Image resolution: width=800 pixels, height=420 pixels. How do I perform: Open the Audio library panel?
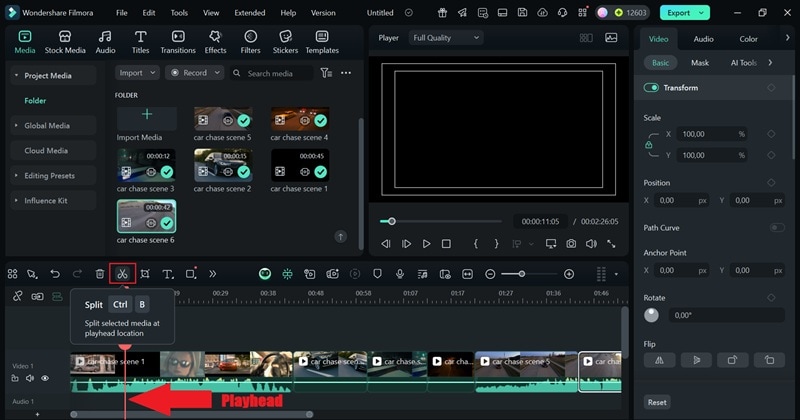point(105,42)
